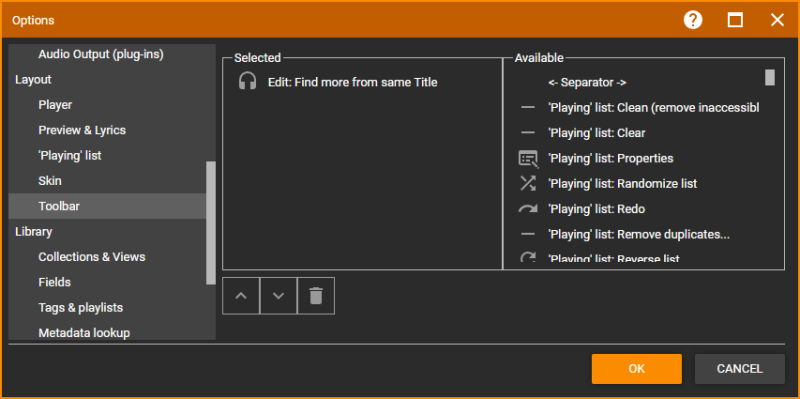Select the '<- Separator ->' available item
This screenshot has height=399, width=800.
587,82
